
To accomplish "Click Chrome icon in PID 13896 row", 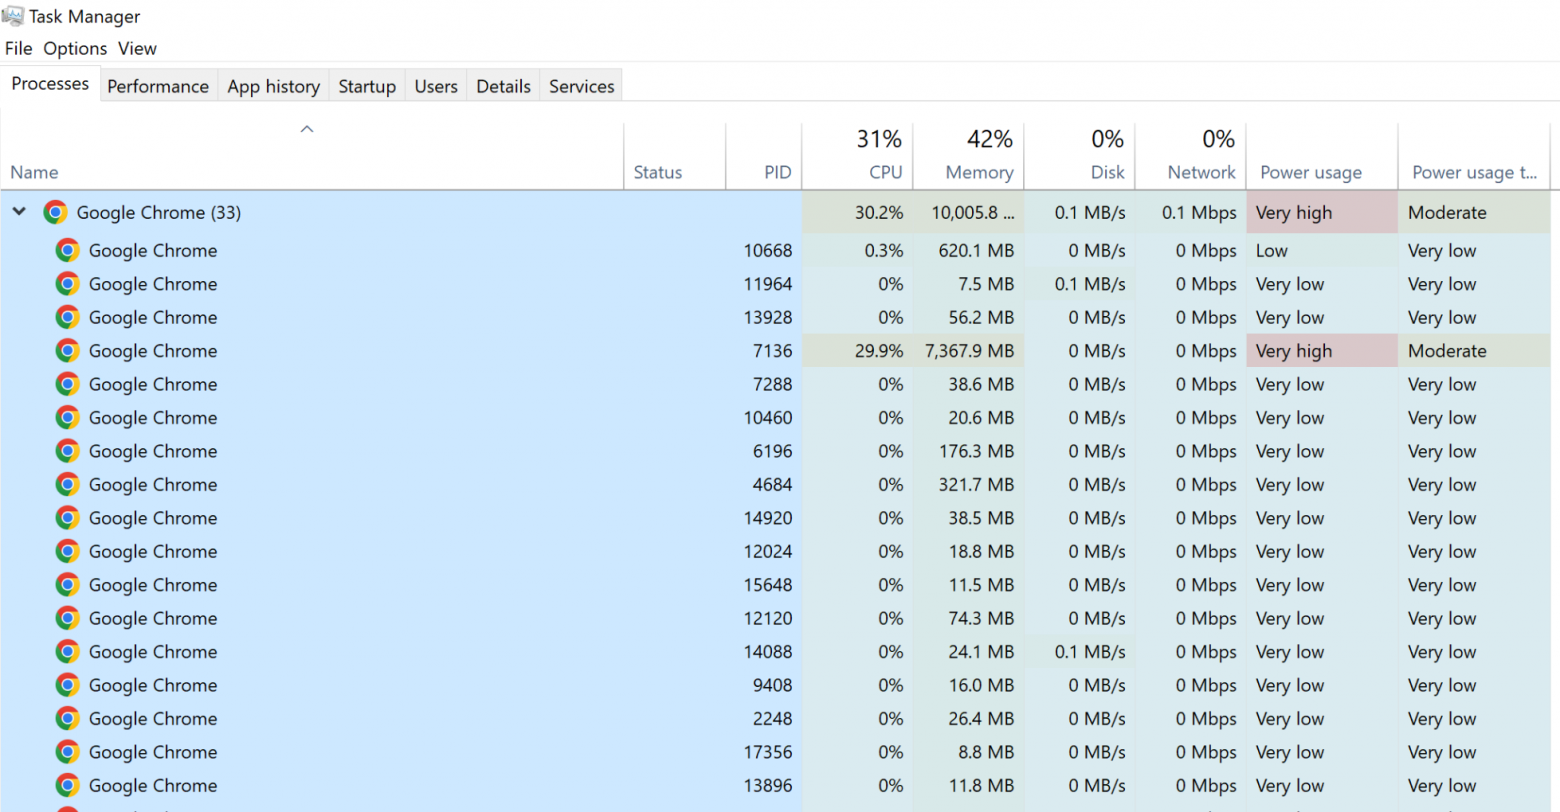I will point(67,786).
